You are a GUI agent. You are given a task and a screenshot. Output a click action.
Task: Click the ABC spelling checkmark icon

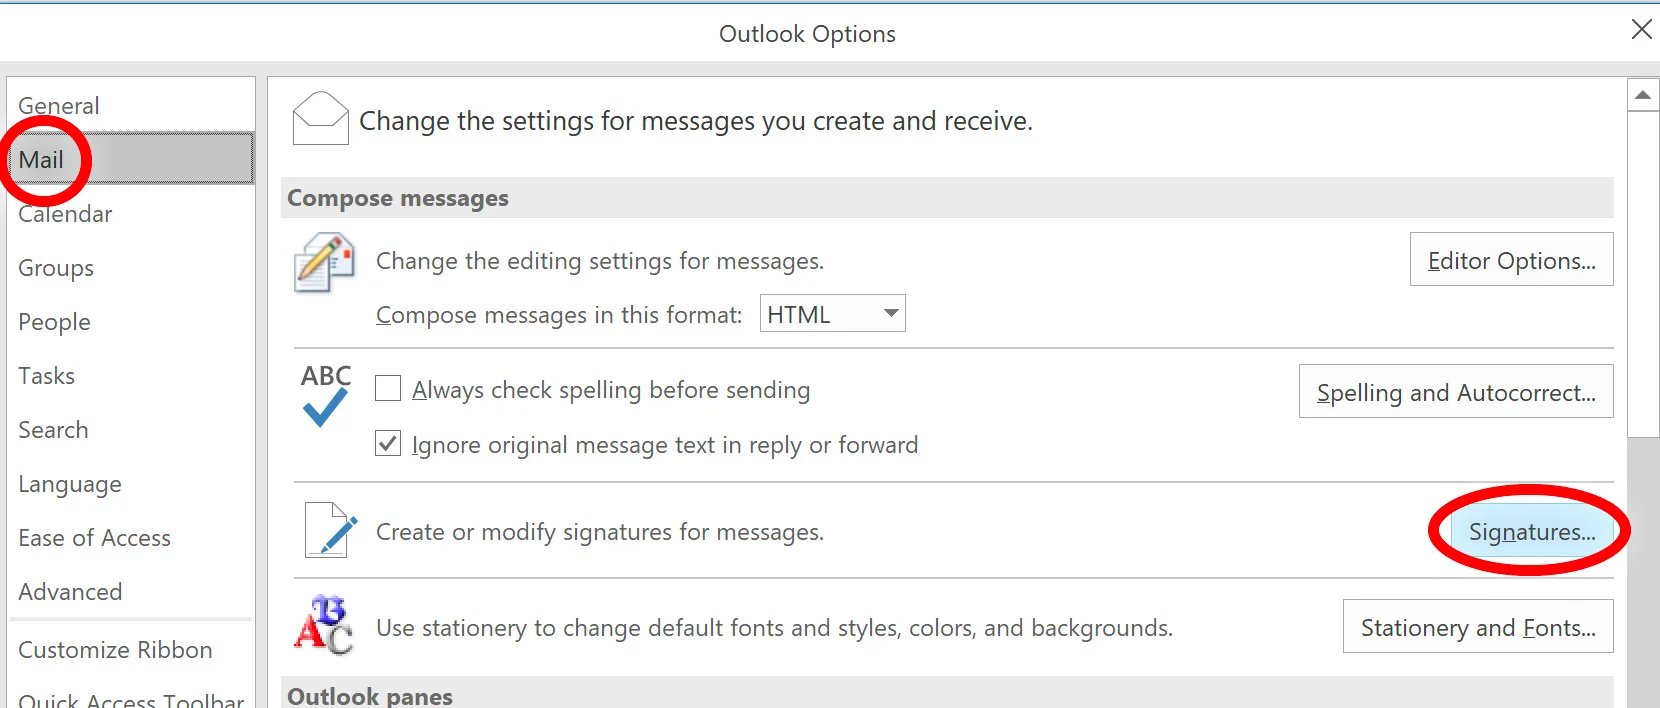[326, 394]
